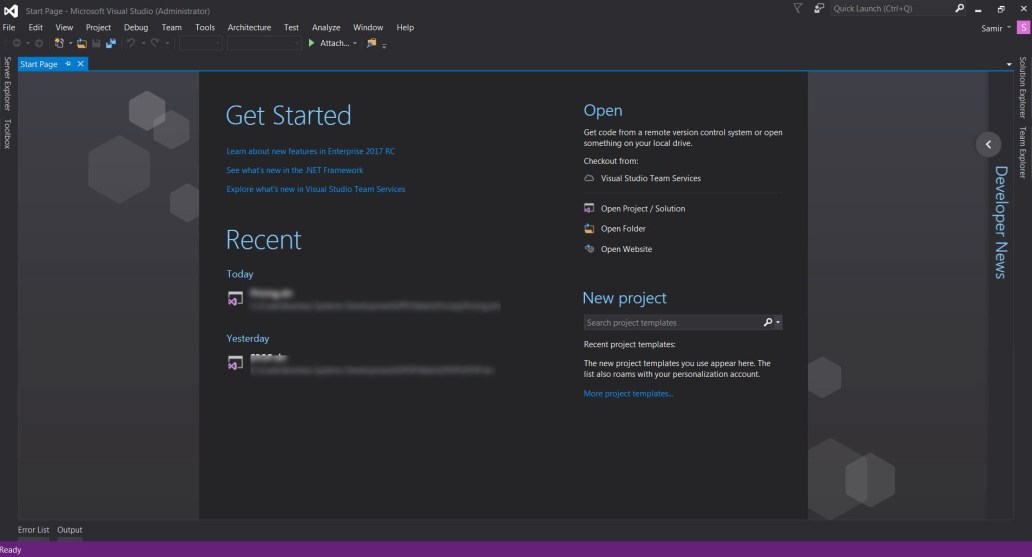Click the New Project toolbar icon
This screenshot has height=557, width=1032.
click(59, 43)
